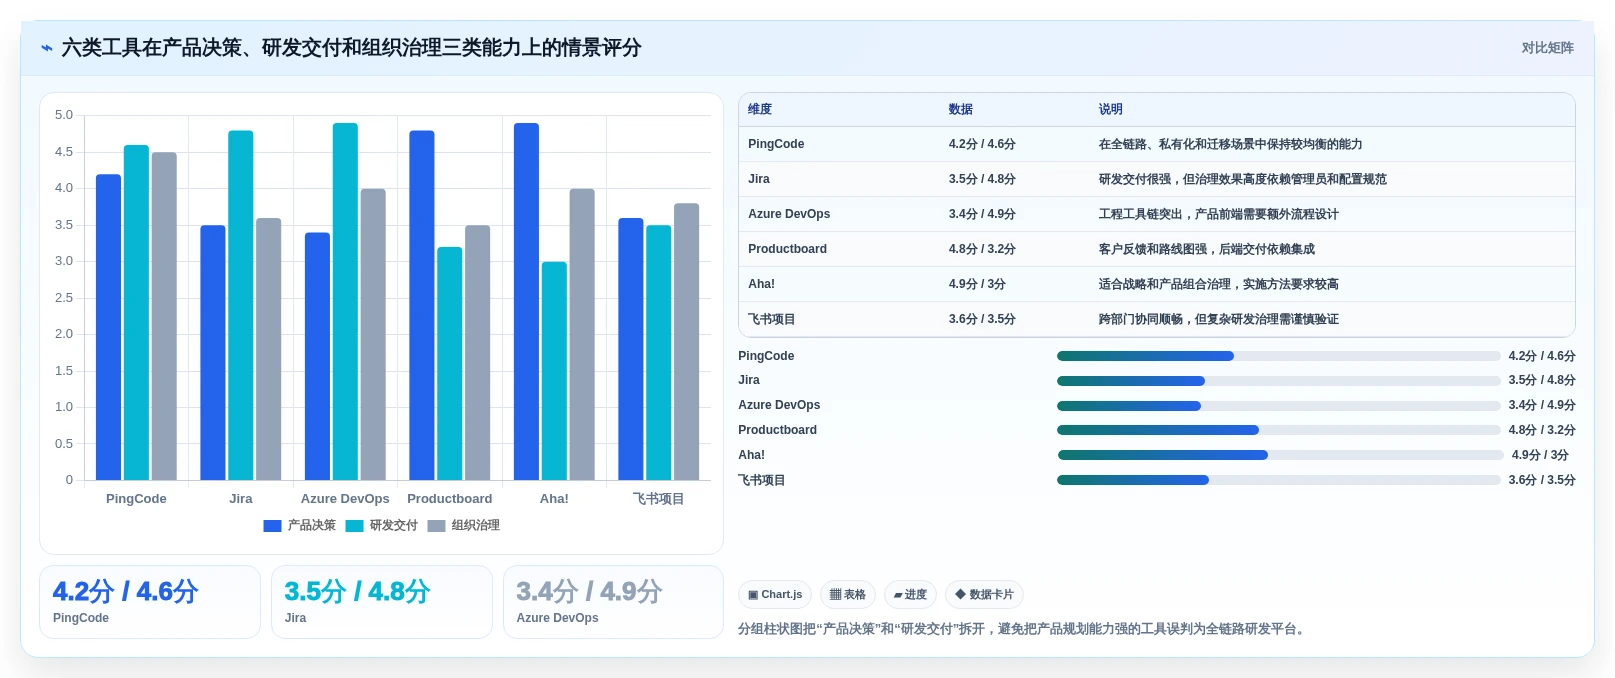Click the 进度 tag chip
Image resolution: width=1615 pixels, height=678 pixels.
(910, 595)
